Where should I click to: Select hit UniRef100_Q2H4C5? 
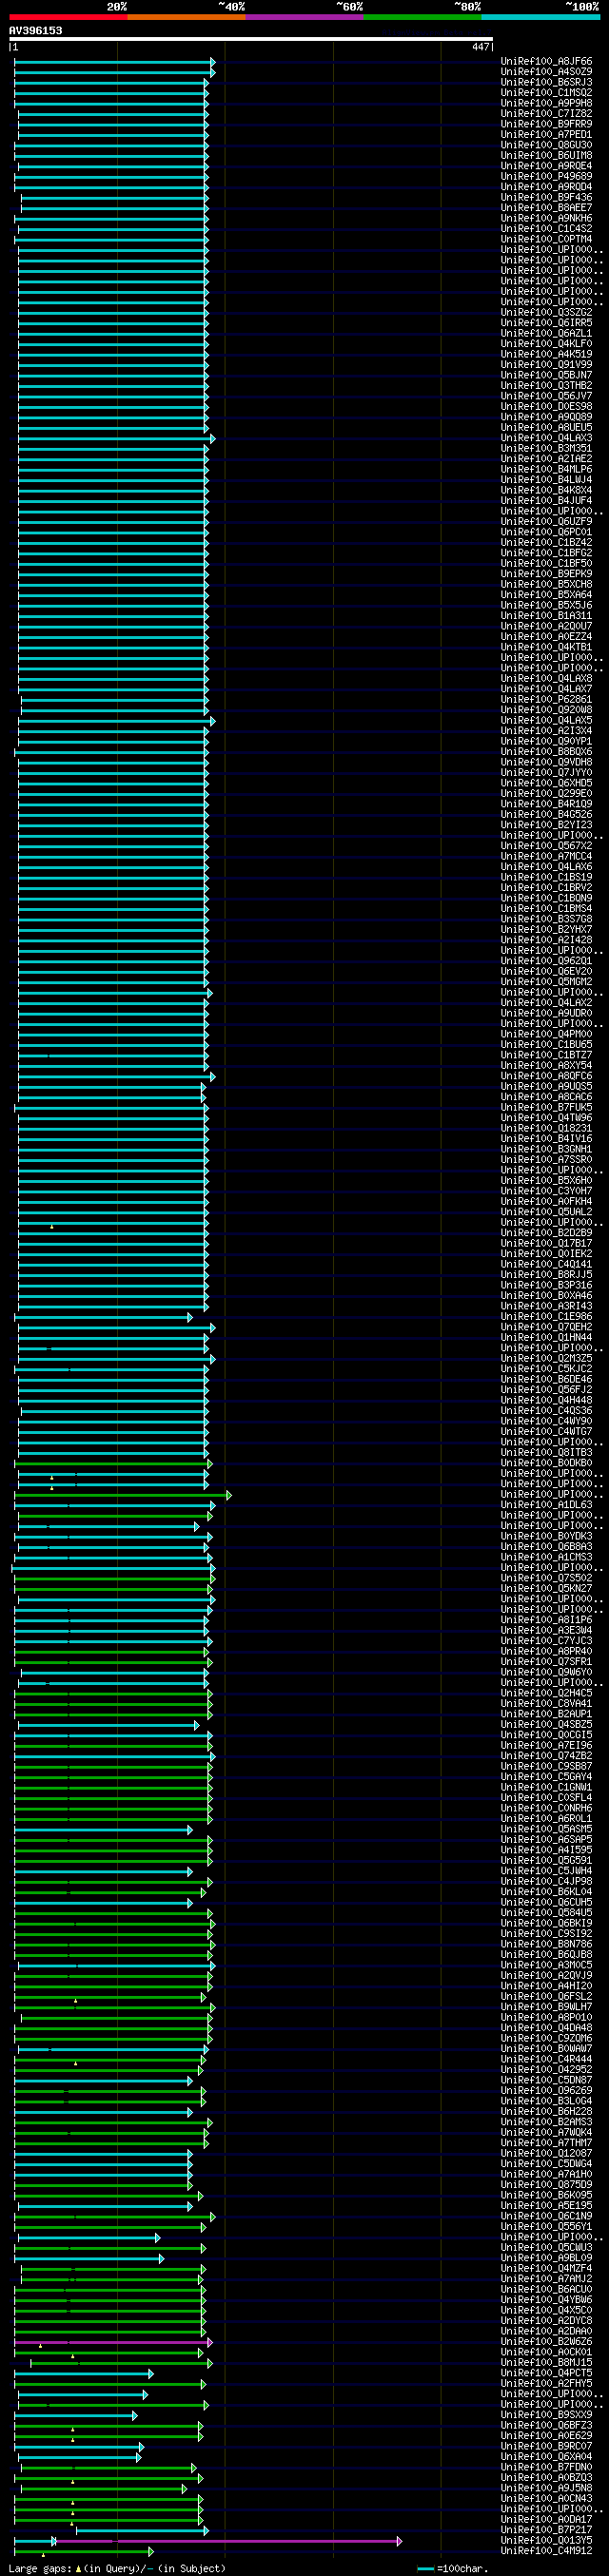(546, 1693)
